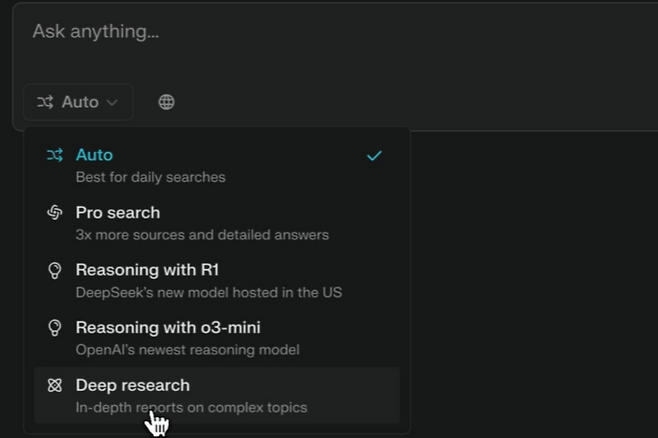The width and height of the screenshot is (658, 438).
Task: Open the Auto mode selector dropdown
Action: [78, 102]
